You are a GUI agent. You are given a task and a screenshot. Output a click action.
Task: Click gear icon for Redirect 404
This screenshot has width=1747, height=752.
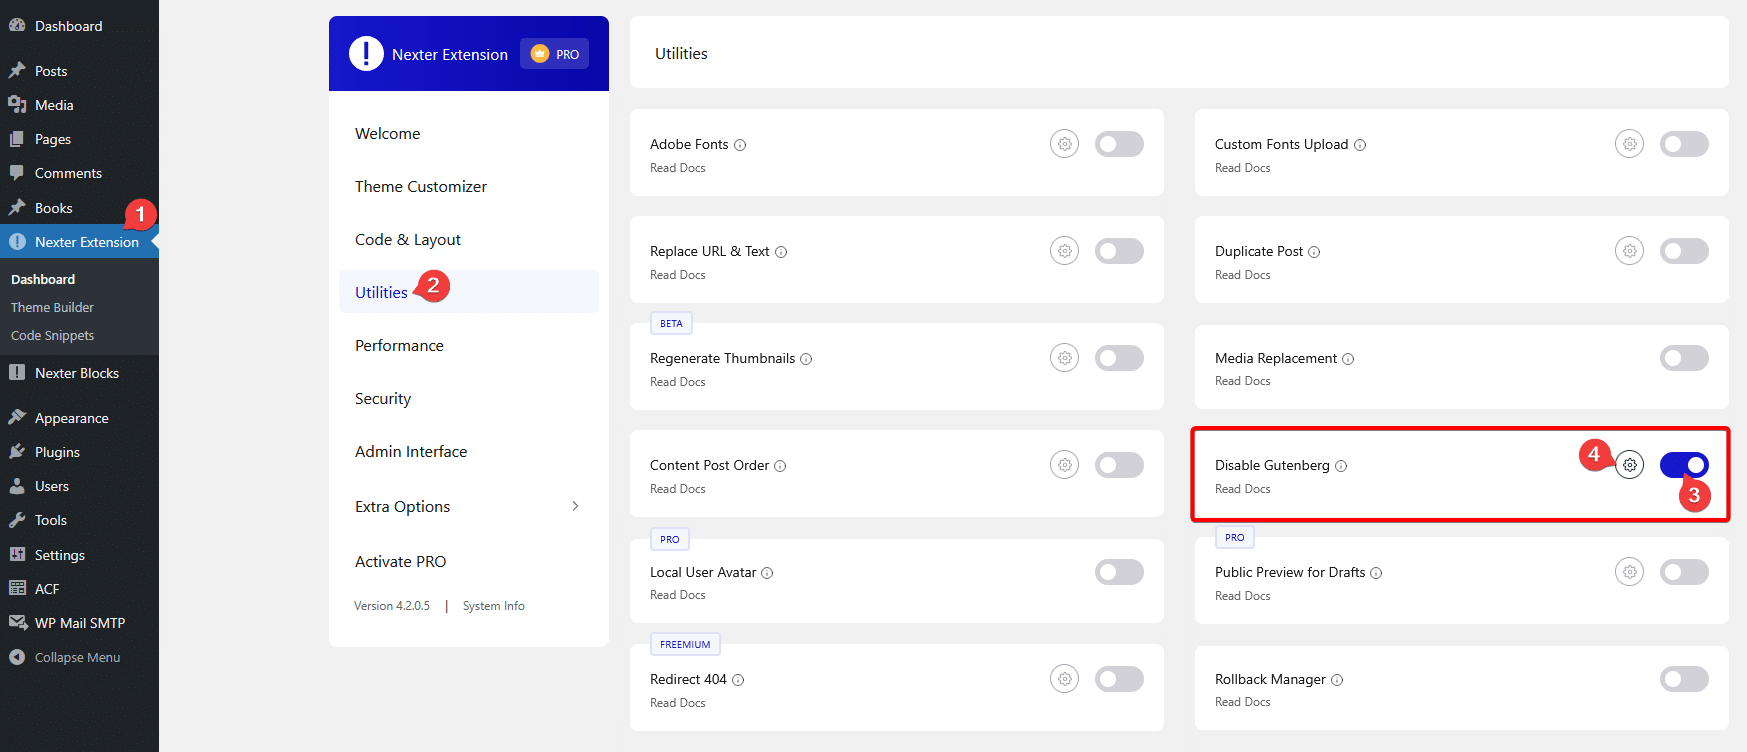pos(1064,679)
